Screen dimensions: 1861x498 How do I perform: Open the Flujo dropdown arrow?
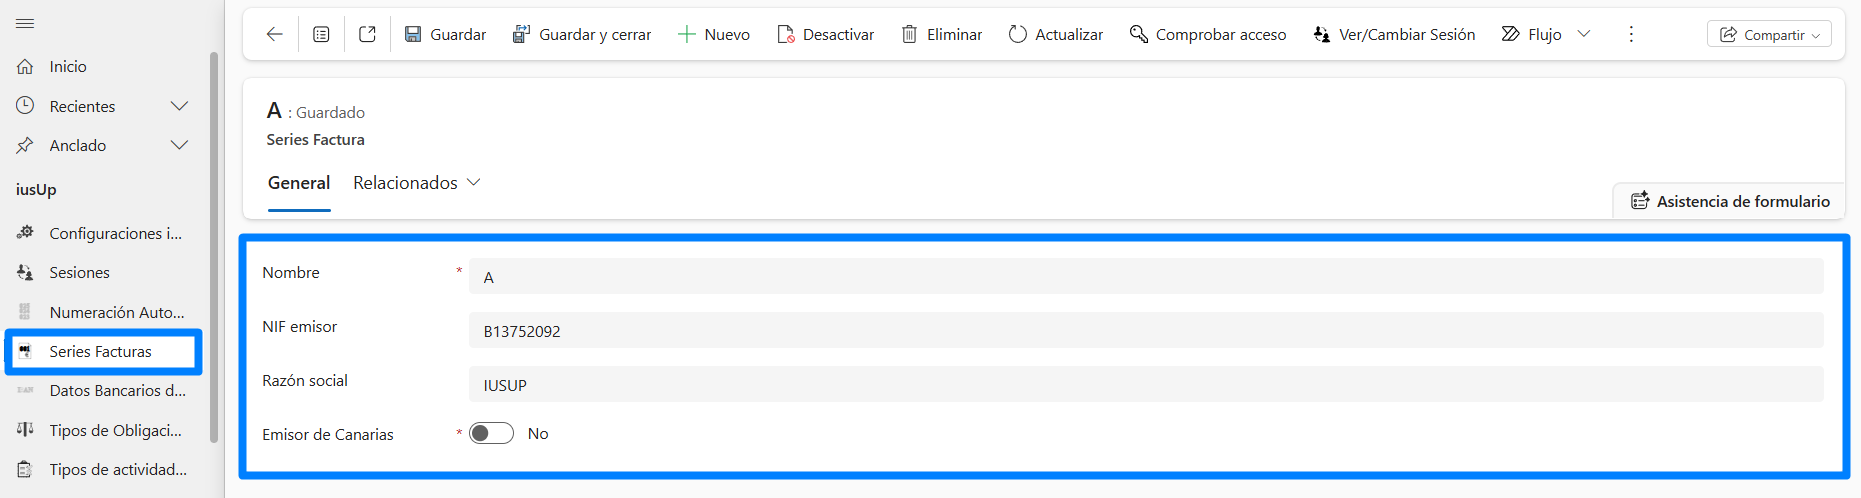pyautogui.click(x=1584, y=34)
